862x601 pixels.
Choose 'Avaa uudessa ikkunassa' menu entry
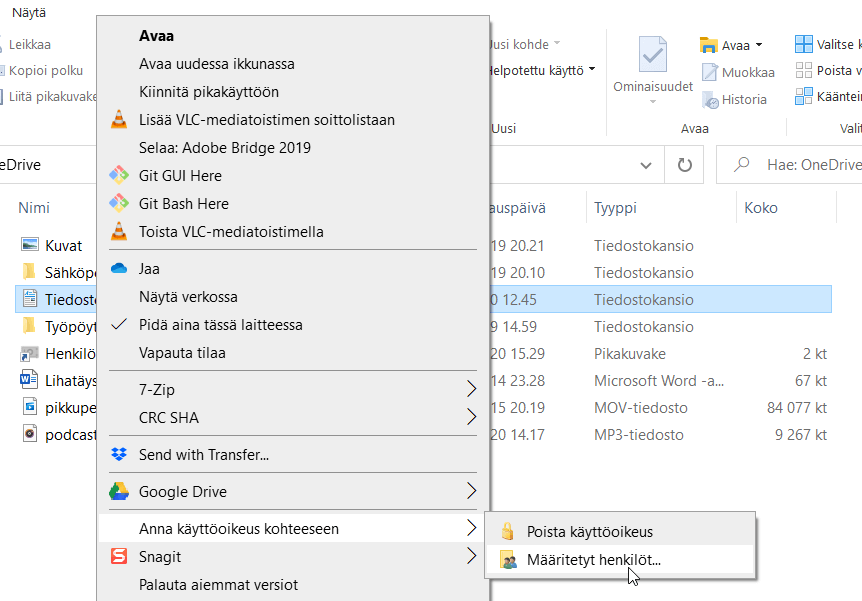coord(216,64)
